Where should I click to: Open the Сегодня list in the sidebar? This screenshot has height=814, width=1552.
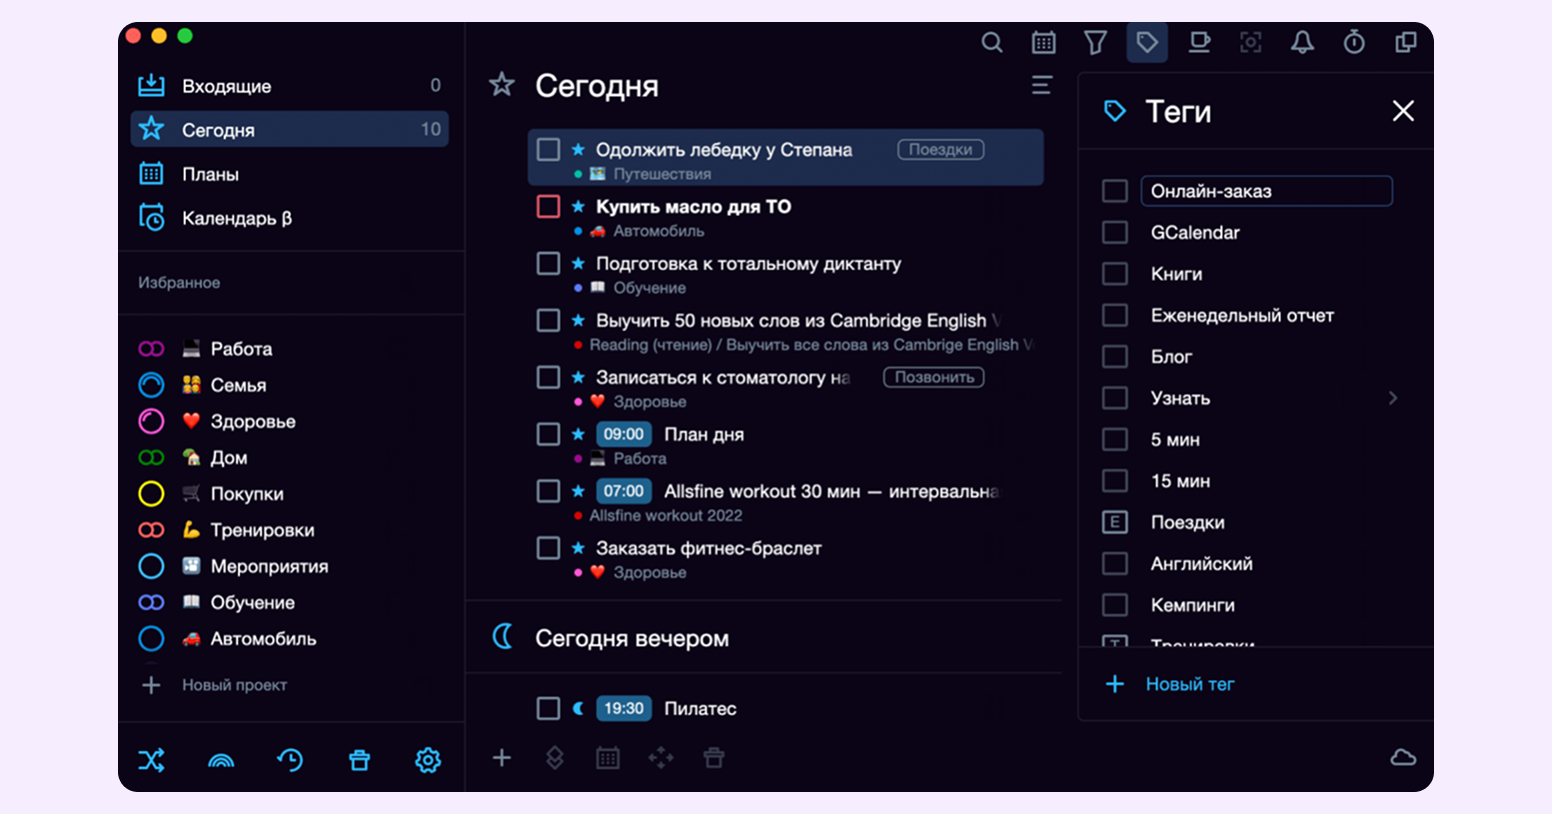(x=210, y=129)
